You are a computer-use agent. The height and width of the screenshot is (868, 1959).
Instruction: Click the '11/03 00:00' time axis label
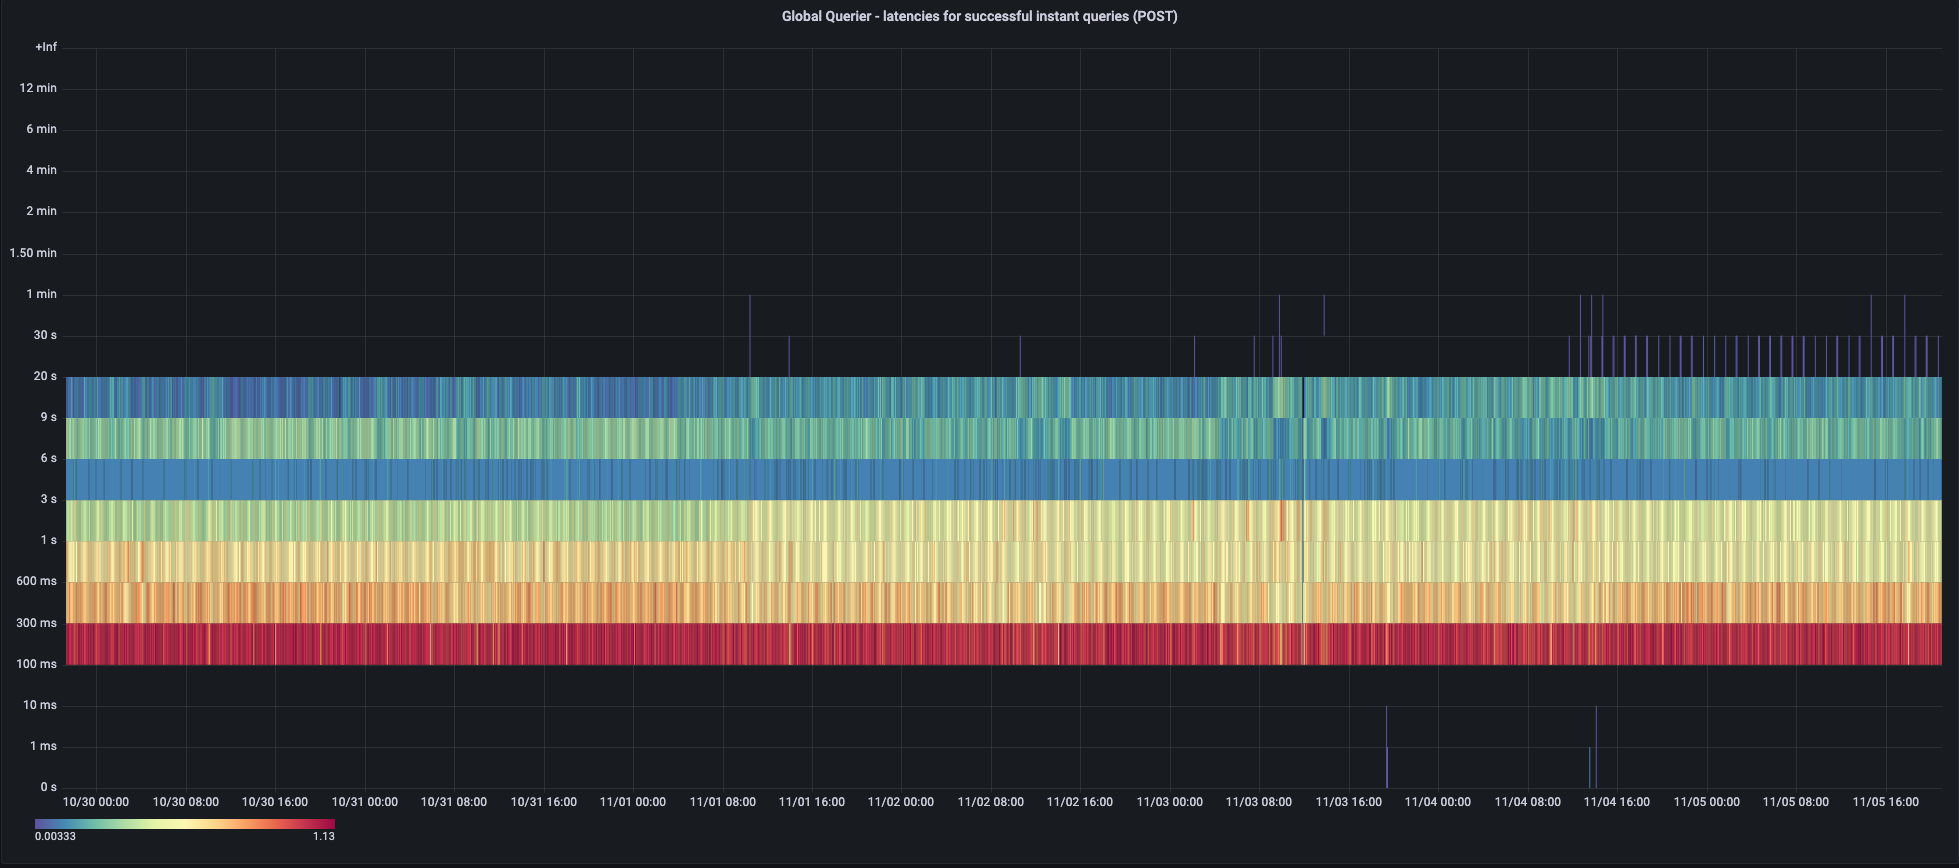click(x=1170, y=802)
